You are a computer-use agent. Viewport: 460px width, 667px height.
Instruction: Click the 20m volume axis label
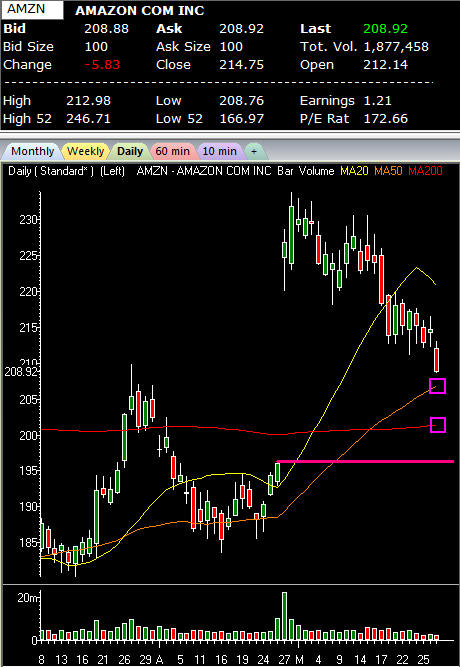pyautogui.click(x=28, y=598)
